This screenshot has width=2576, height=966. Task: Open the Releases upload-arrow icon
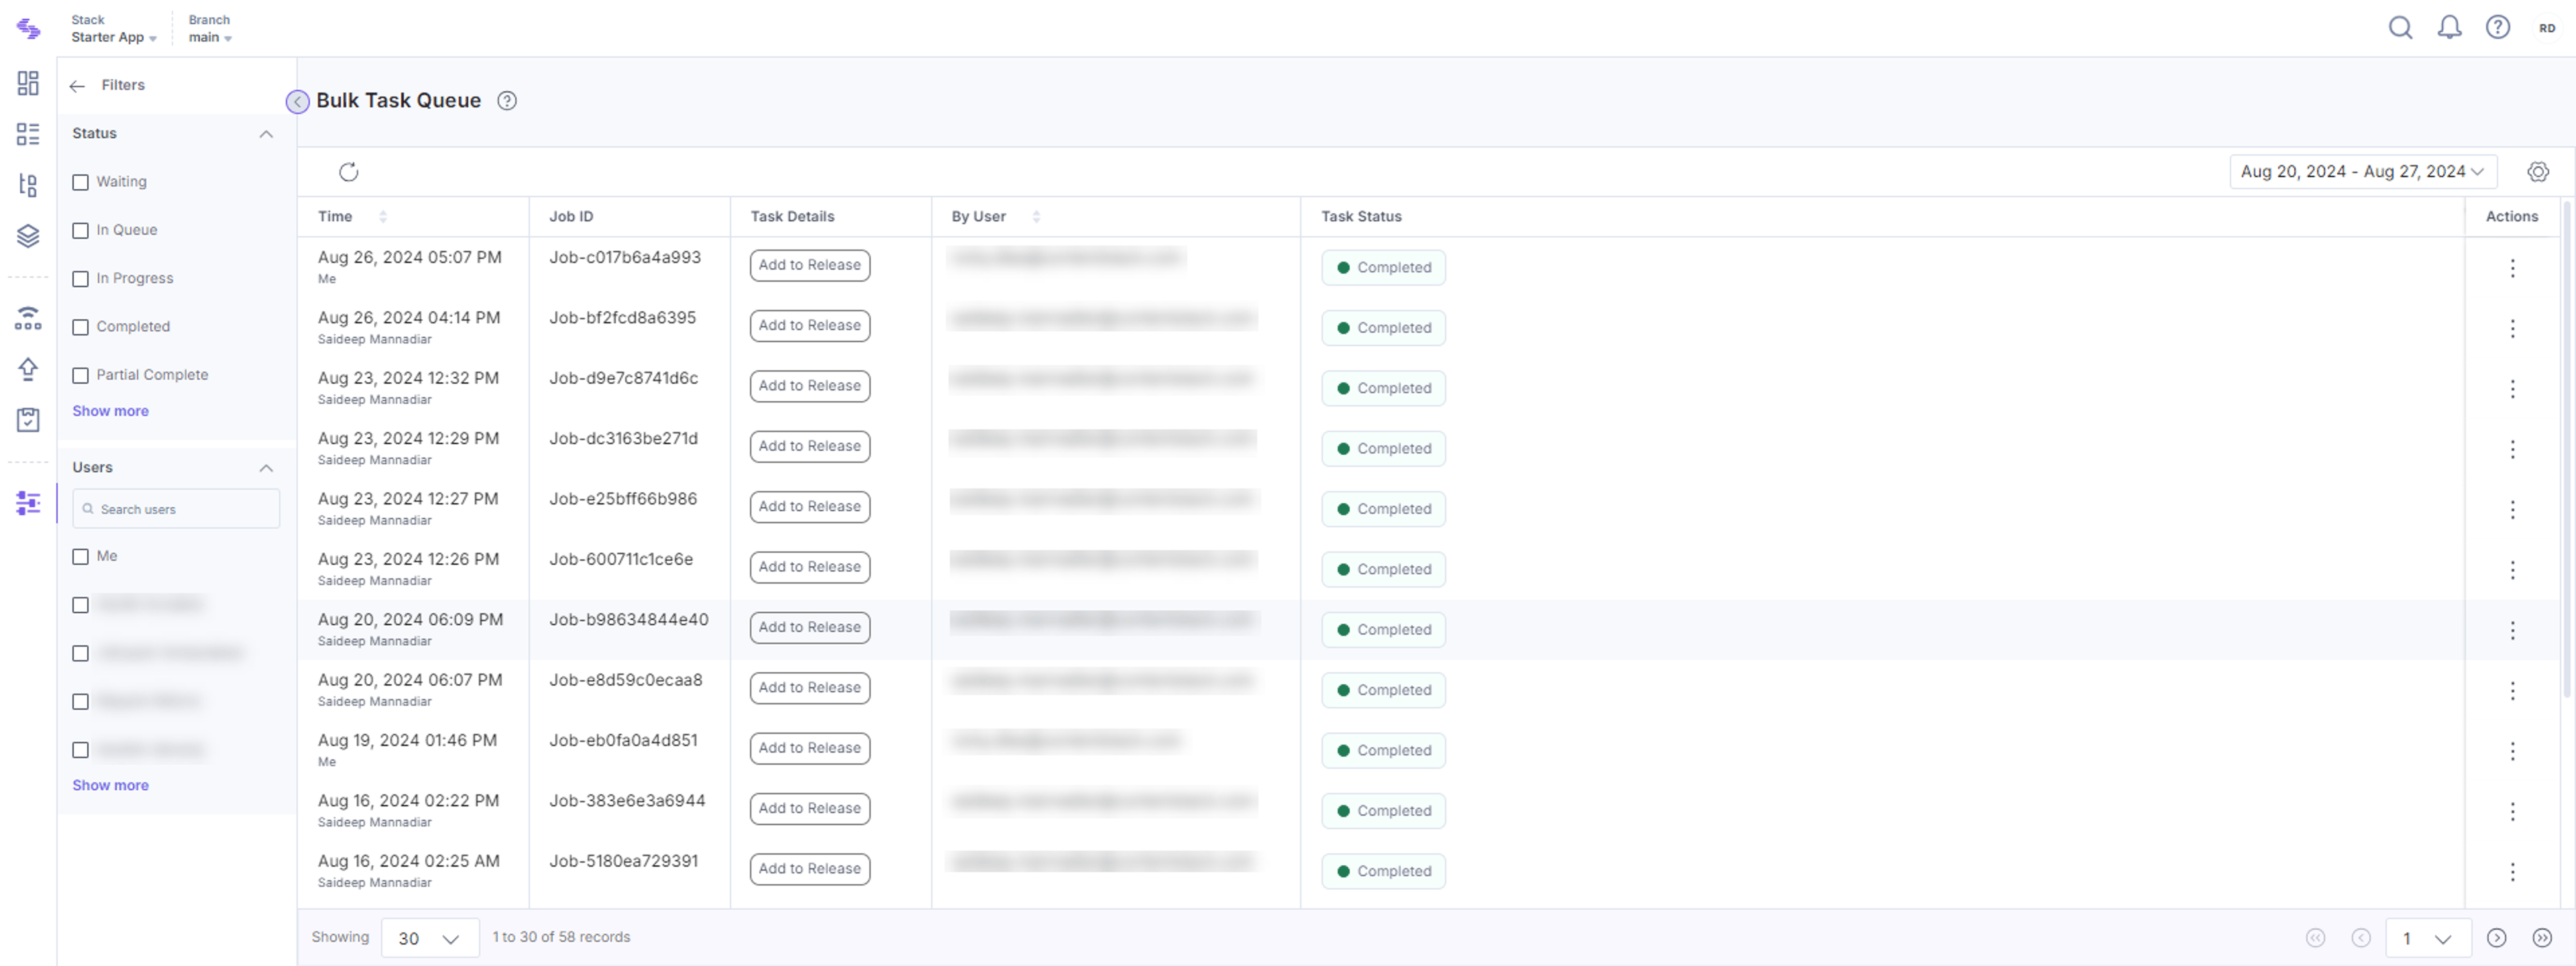[28, 369]
